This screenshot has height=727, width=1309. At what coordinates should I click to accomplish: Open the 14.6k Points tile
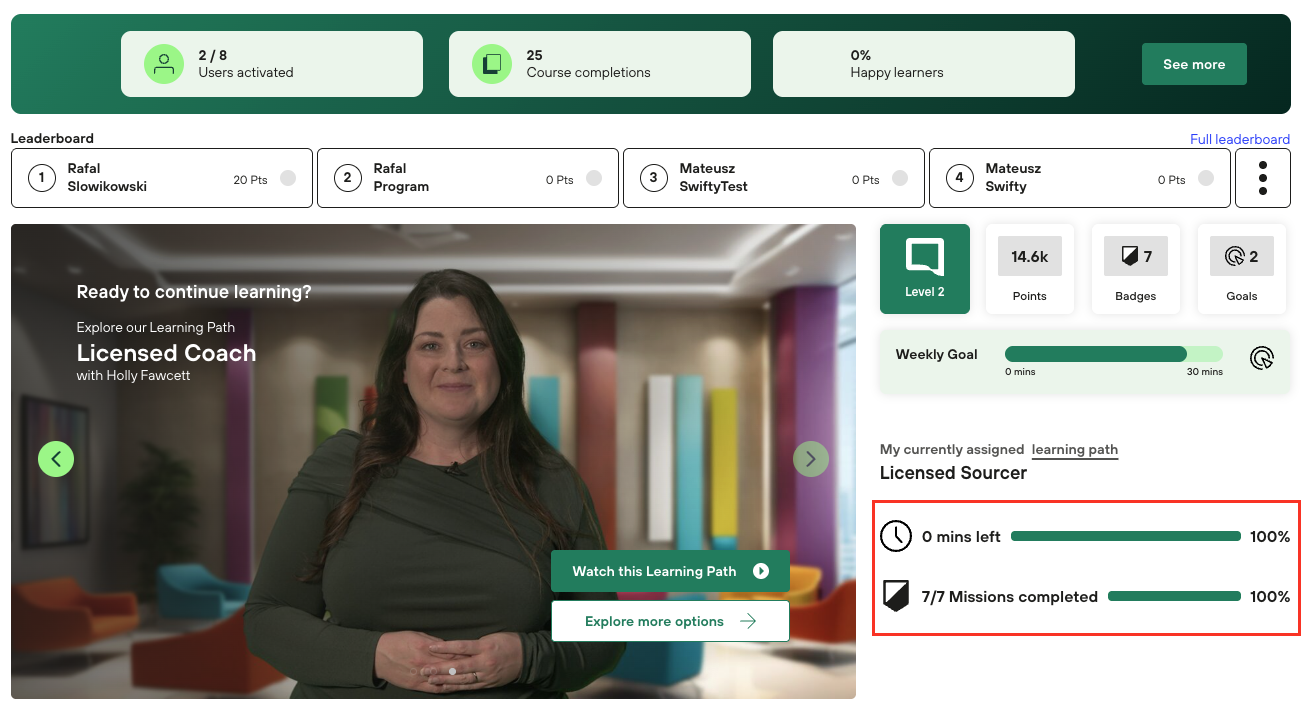point(1029,268)
